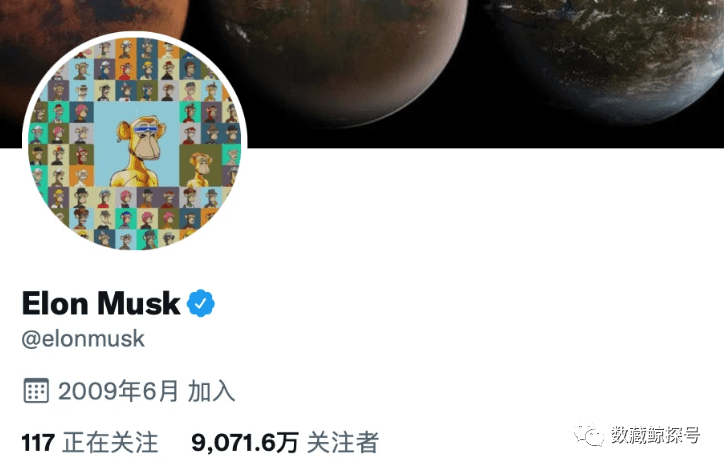Click the white border ring of avatar

pyautogui.click(x=135, y=34)
